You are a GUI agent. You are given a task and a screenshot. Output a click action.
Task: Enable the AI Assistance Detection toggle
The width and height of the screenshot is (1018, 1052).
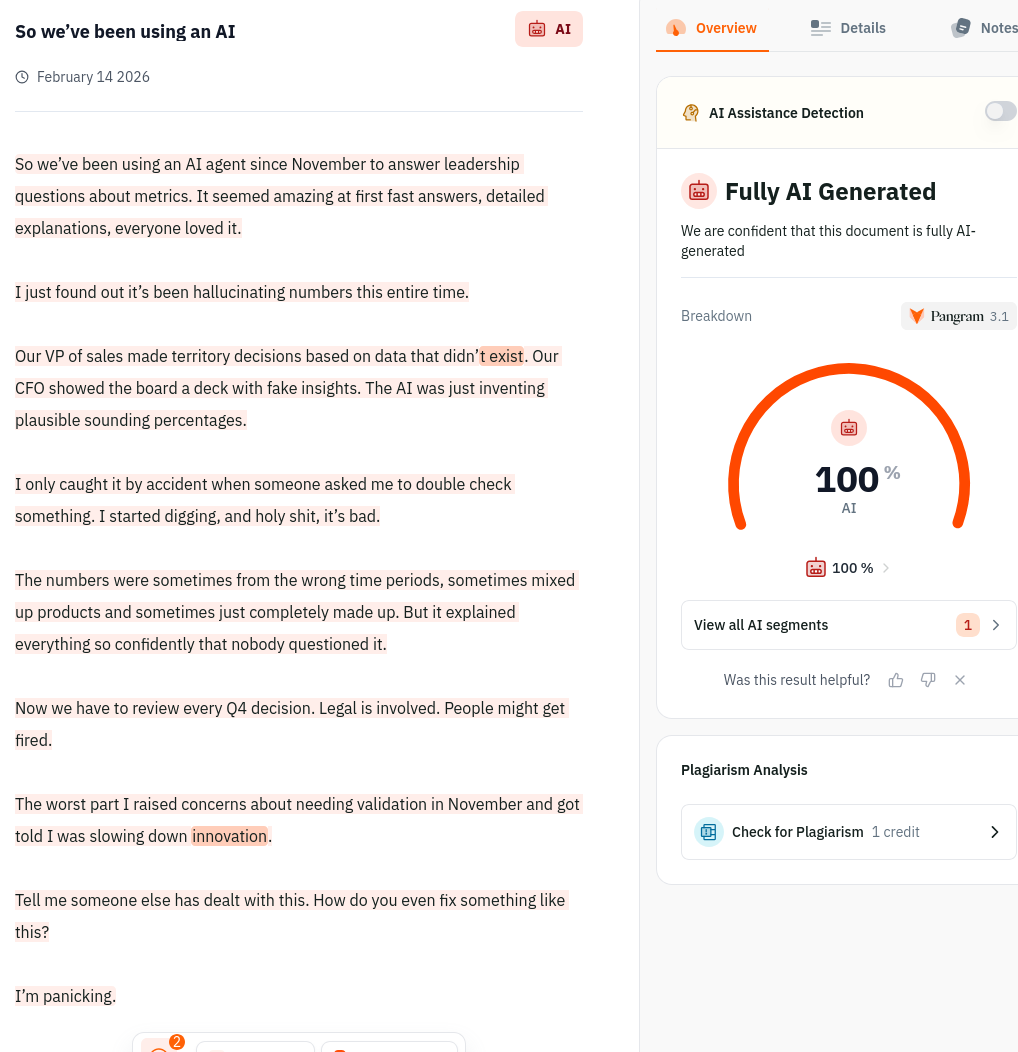[1000, 112]
